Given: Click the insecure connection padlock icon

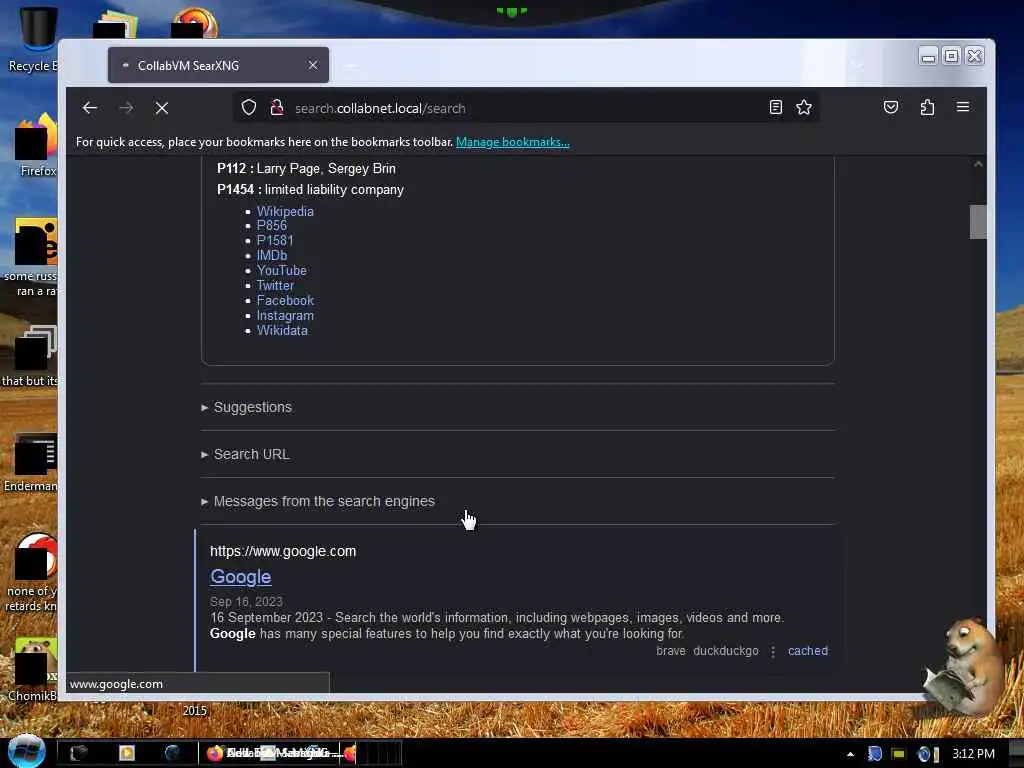Looking at the screenshot, I should pyautogui.click(x=277, y=108).
